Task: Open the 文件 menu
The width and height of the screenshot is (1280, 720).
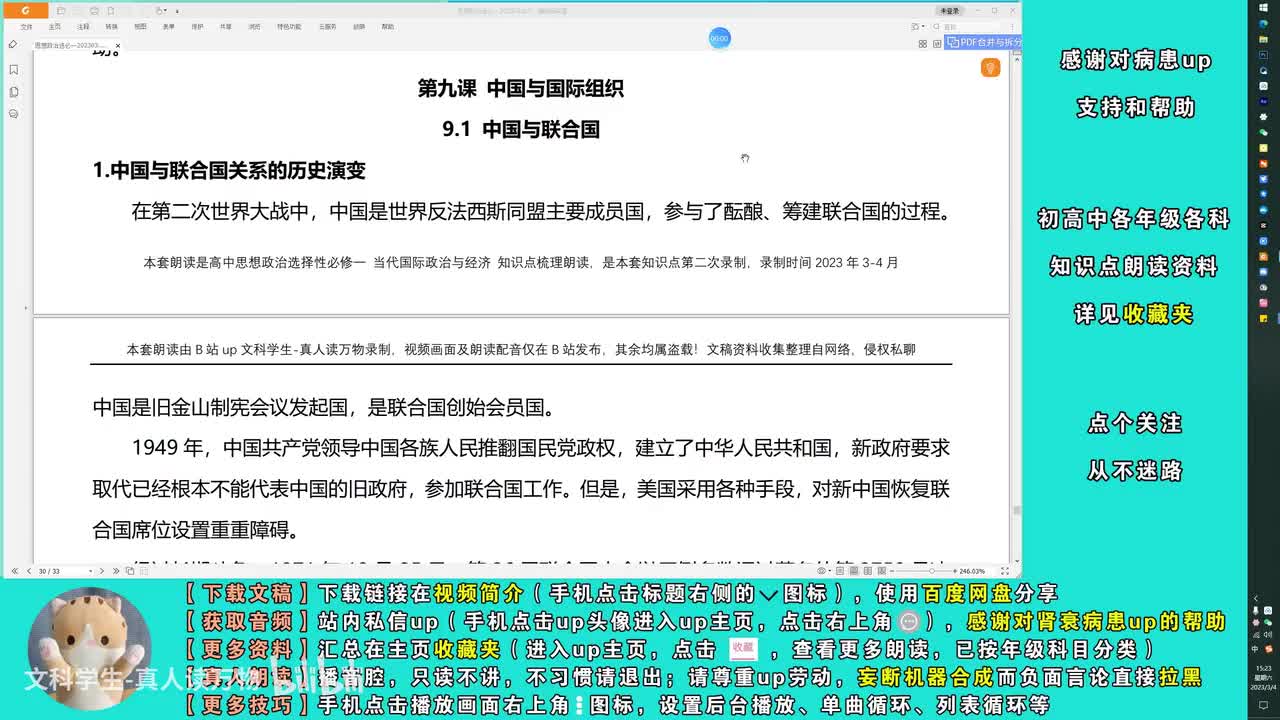Action: [26, 27]
